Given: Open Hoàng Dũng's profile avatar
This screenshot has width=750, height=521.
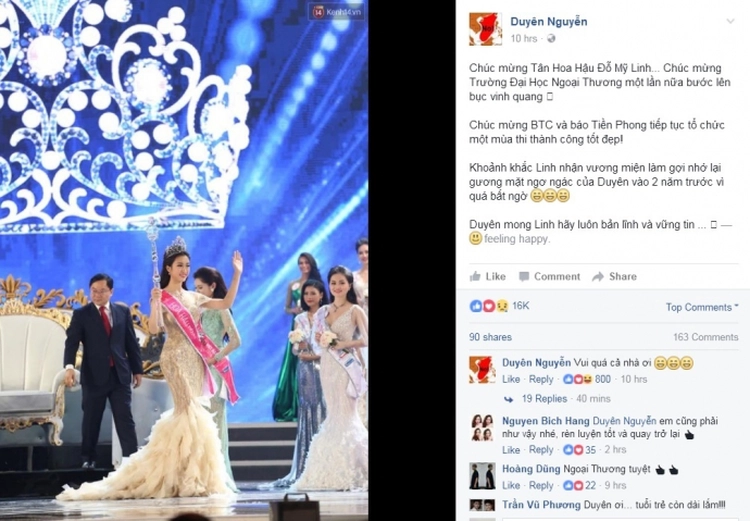Looking at the screenshot, I should pos(482,476).
